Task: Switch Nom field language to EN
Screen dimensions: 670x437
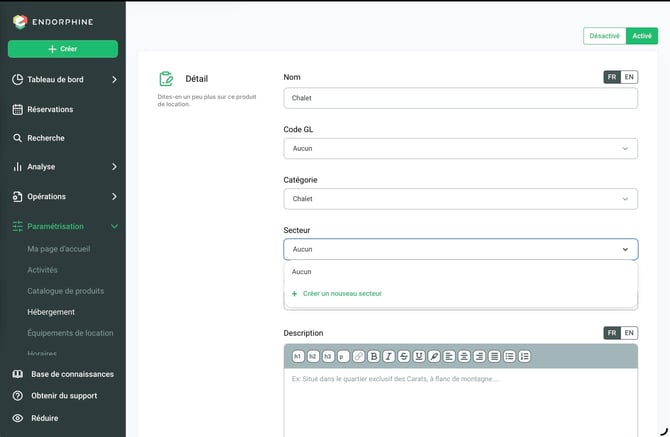Action: click(629, 77)
